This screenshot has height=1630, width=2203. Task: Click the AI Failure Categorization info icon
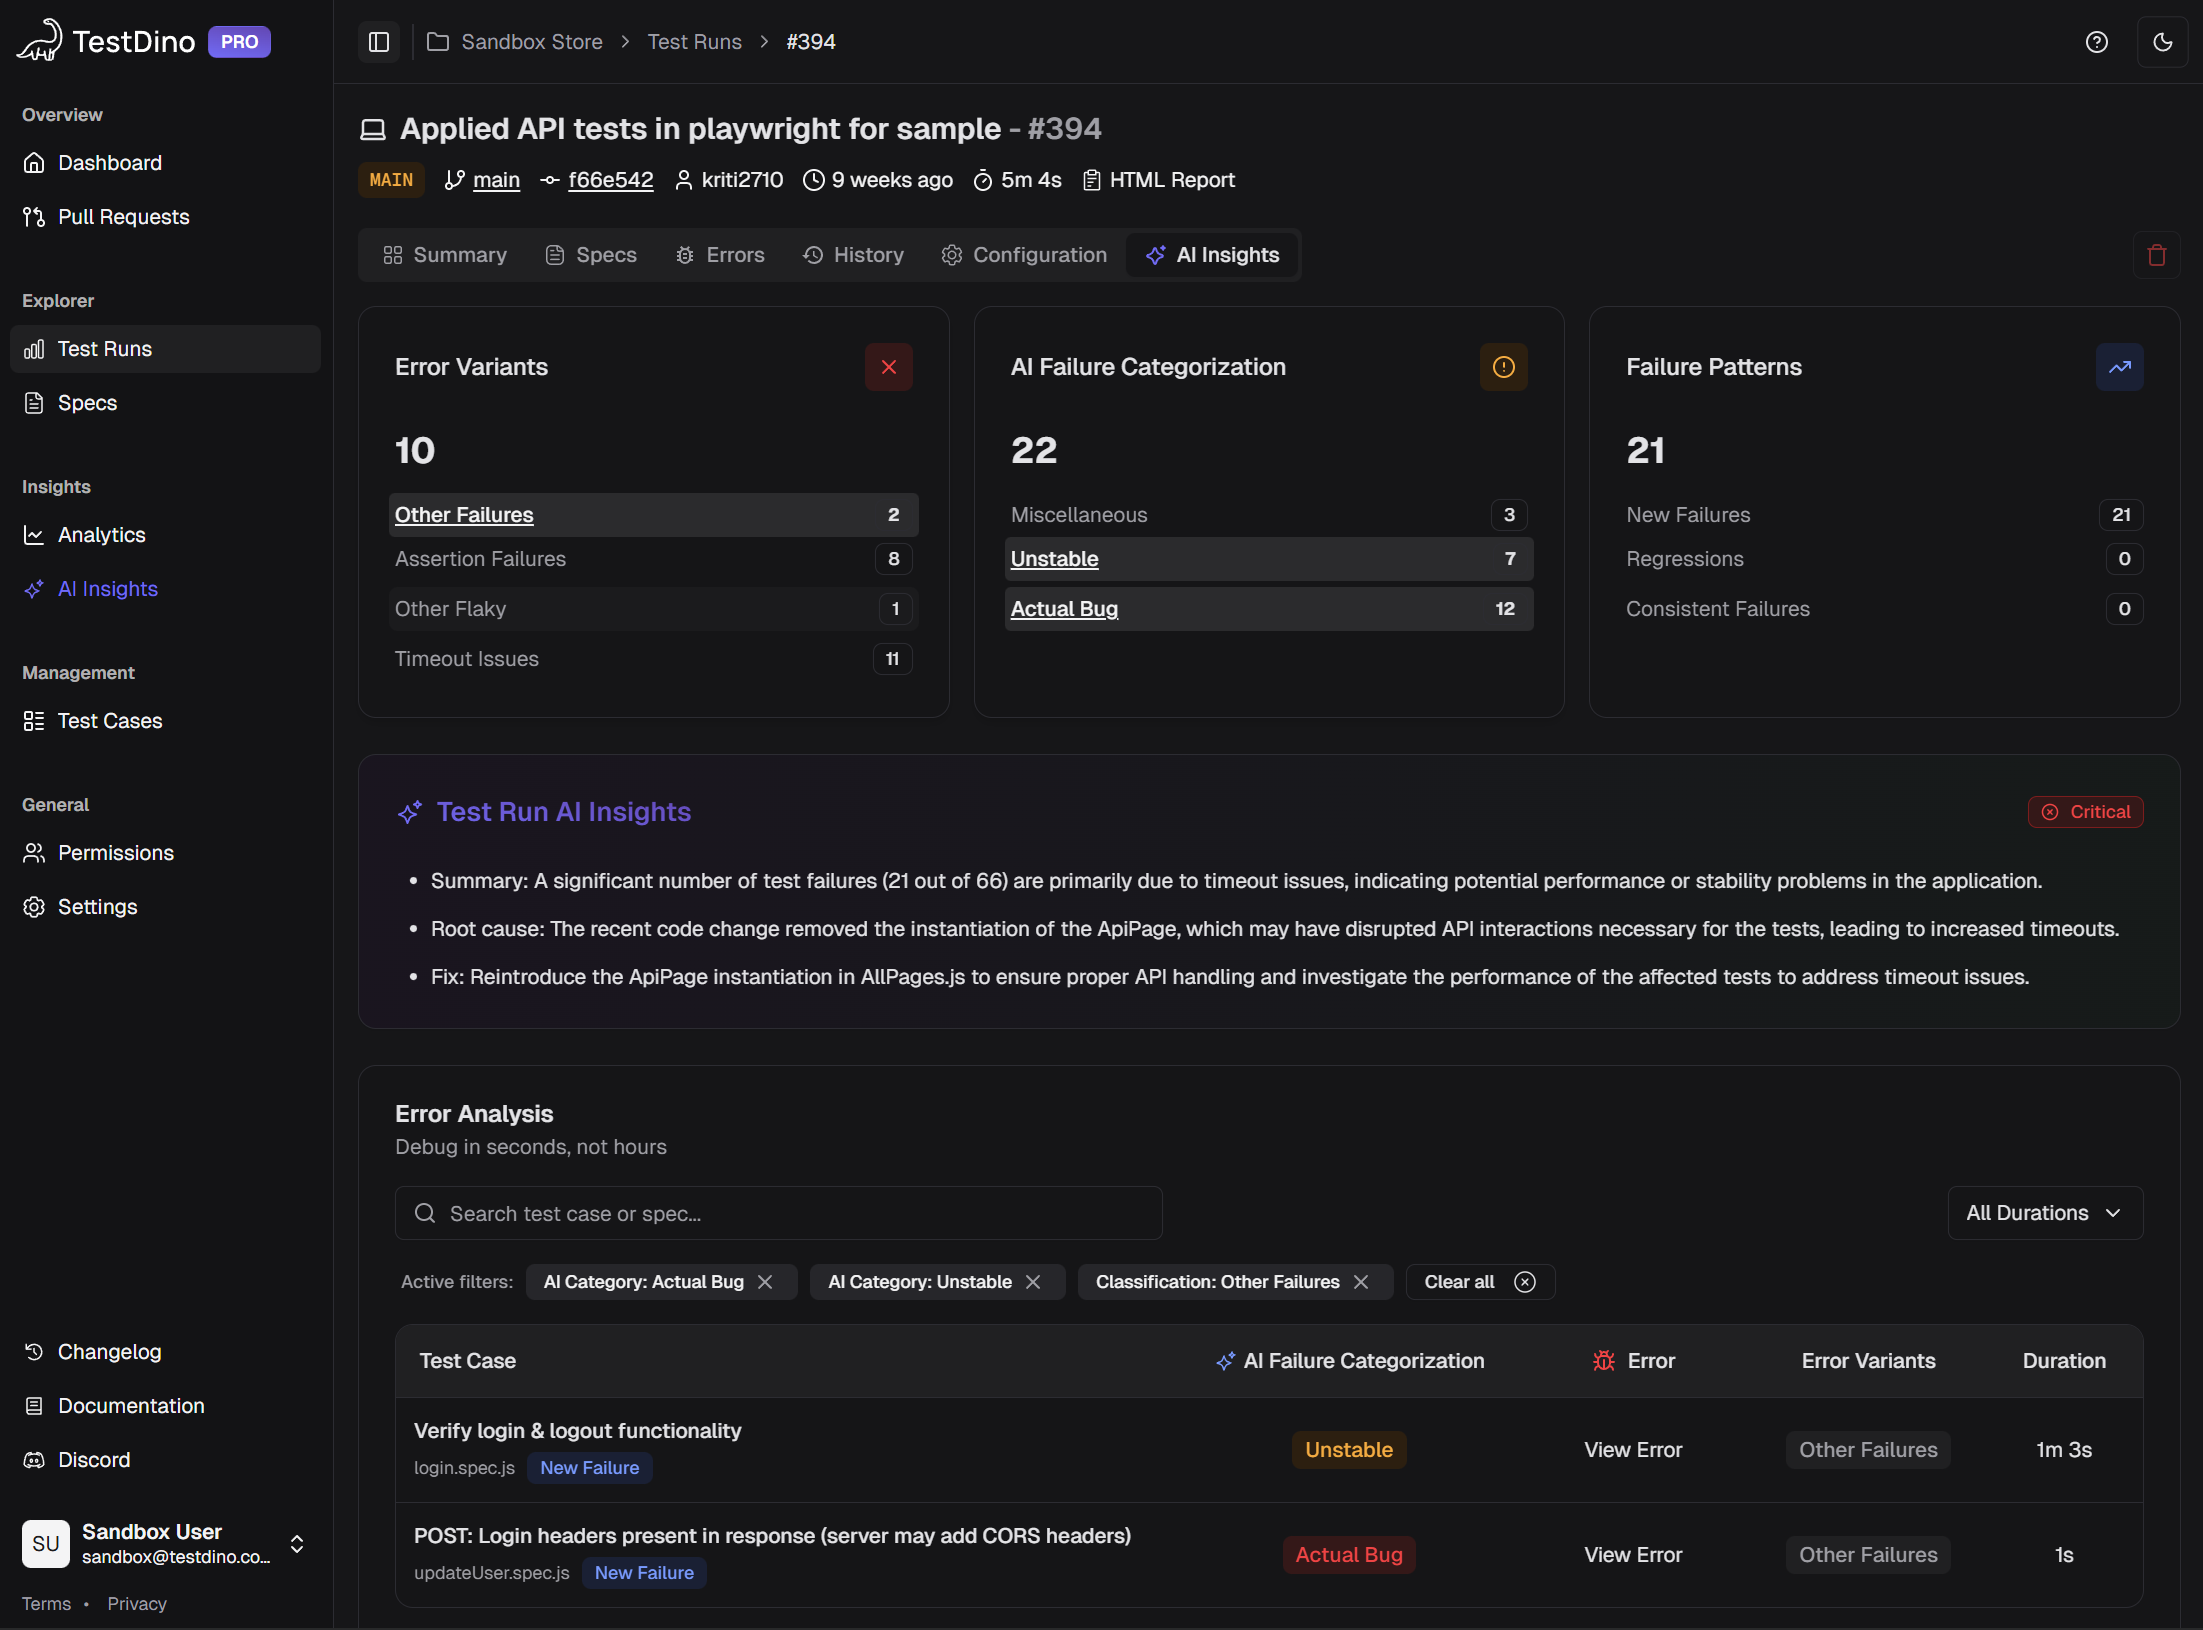[1503, 367]
